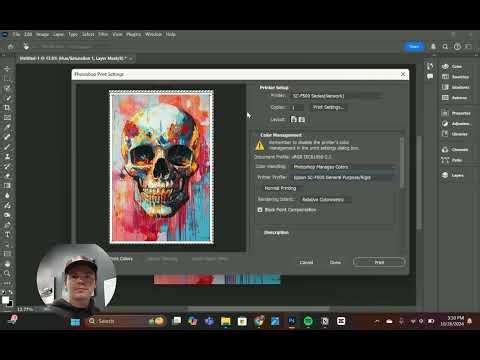Open the Patterns panel icon
The image size is (480, 360).
pos(445,98)
